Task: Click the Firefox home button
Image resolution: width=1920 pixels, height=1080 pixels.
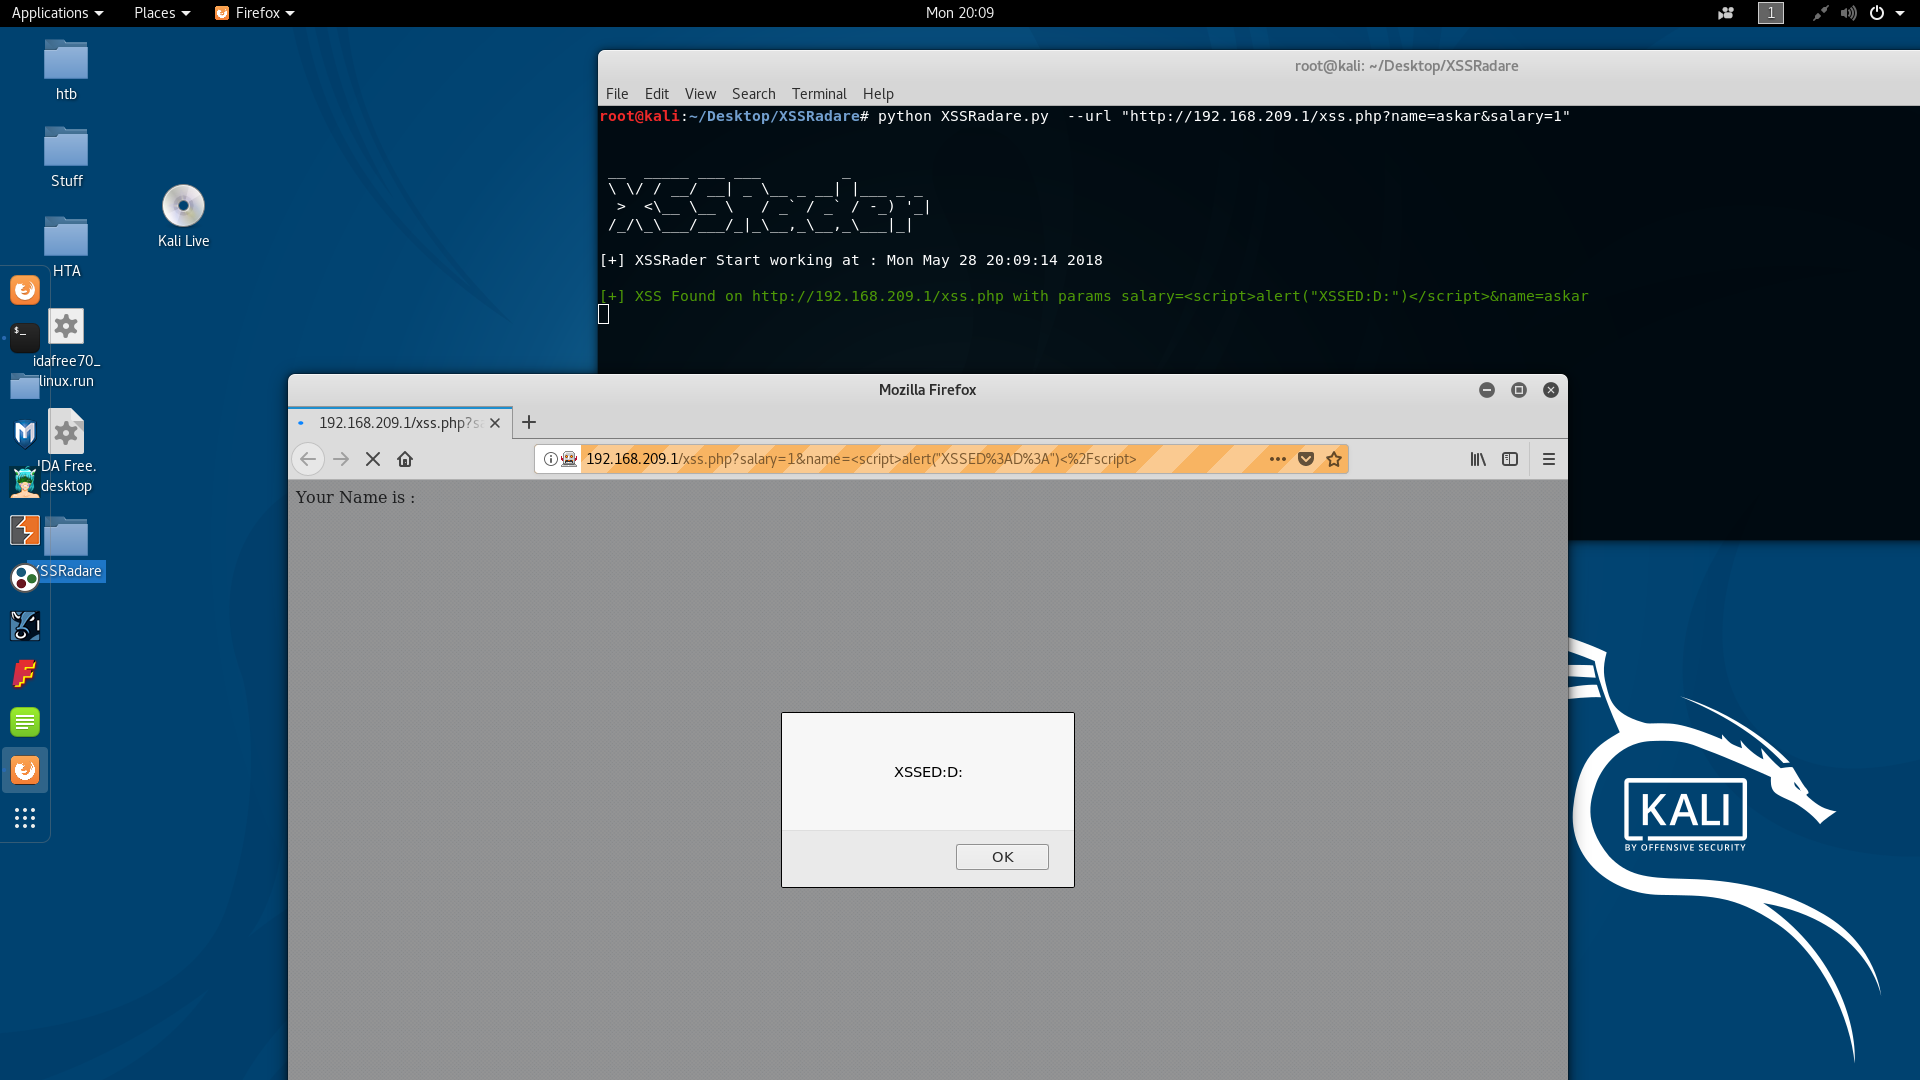Action: pyautogui.click(x=405, y=459)
